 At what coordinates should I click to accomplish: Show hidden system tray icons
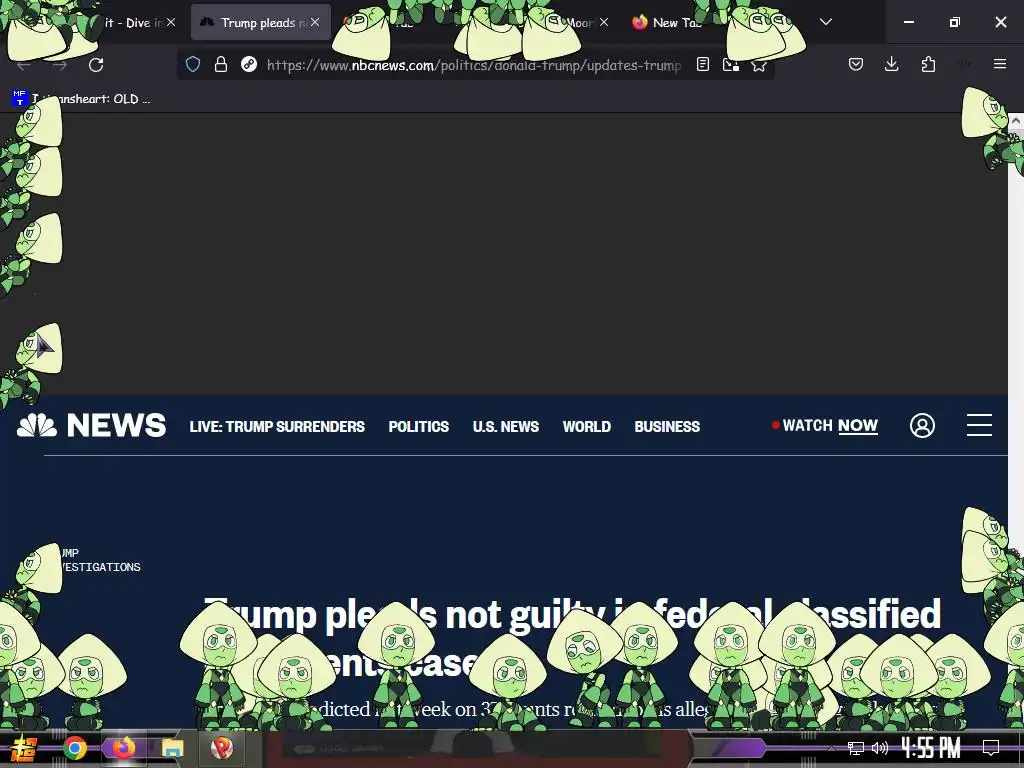coord(831,748)
